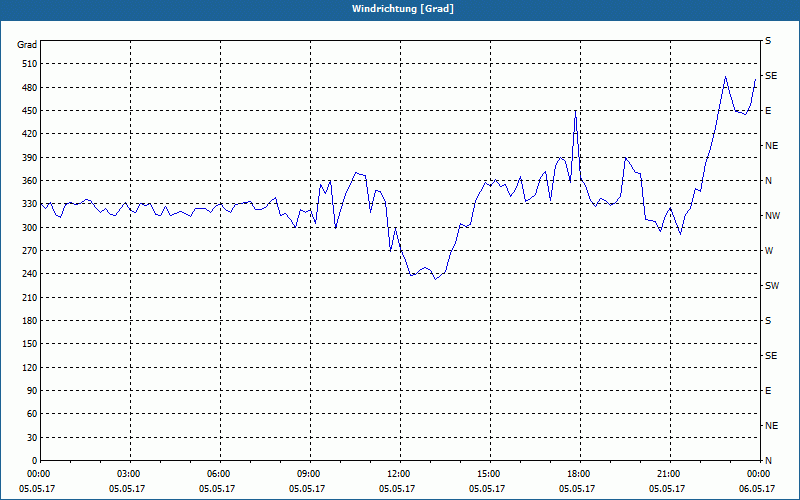Select the 05.05.17 date under 06:00

[217, 489]
